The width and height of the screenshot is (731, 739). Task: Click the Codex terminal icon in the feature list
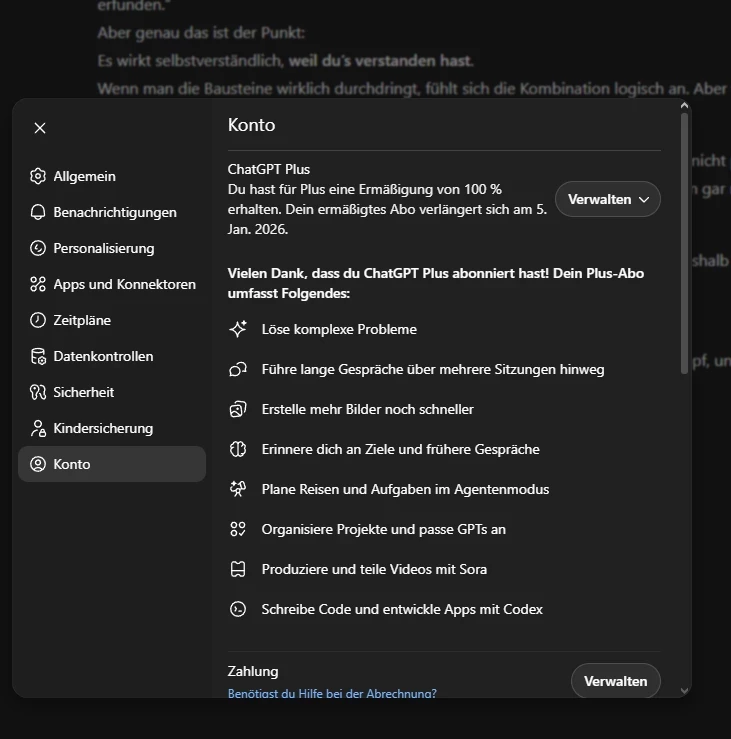coord(238,609)
